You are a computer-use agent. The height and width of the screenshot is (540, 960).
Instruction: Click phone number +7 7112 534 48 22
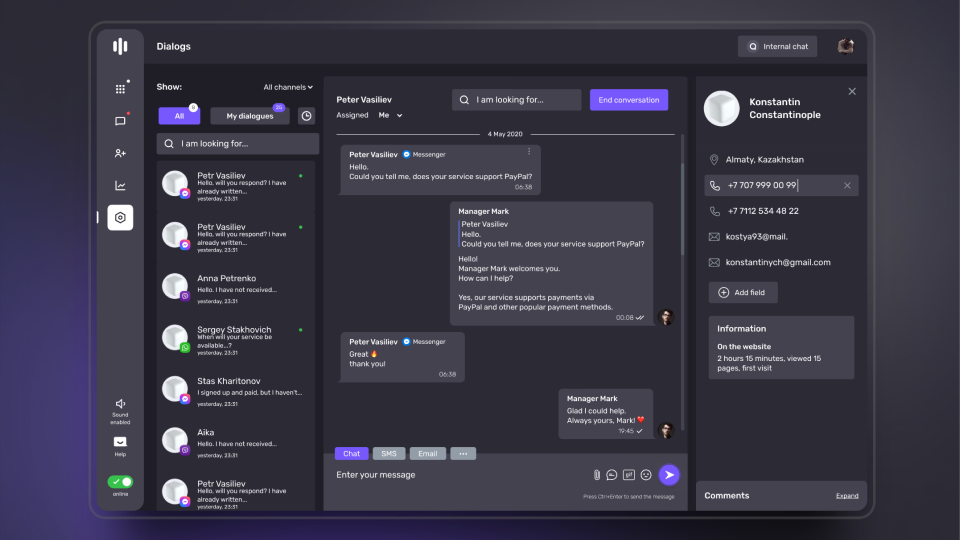tap(763, 211)
